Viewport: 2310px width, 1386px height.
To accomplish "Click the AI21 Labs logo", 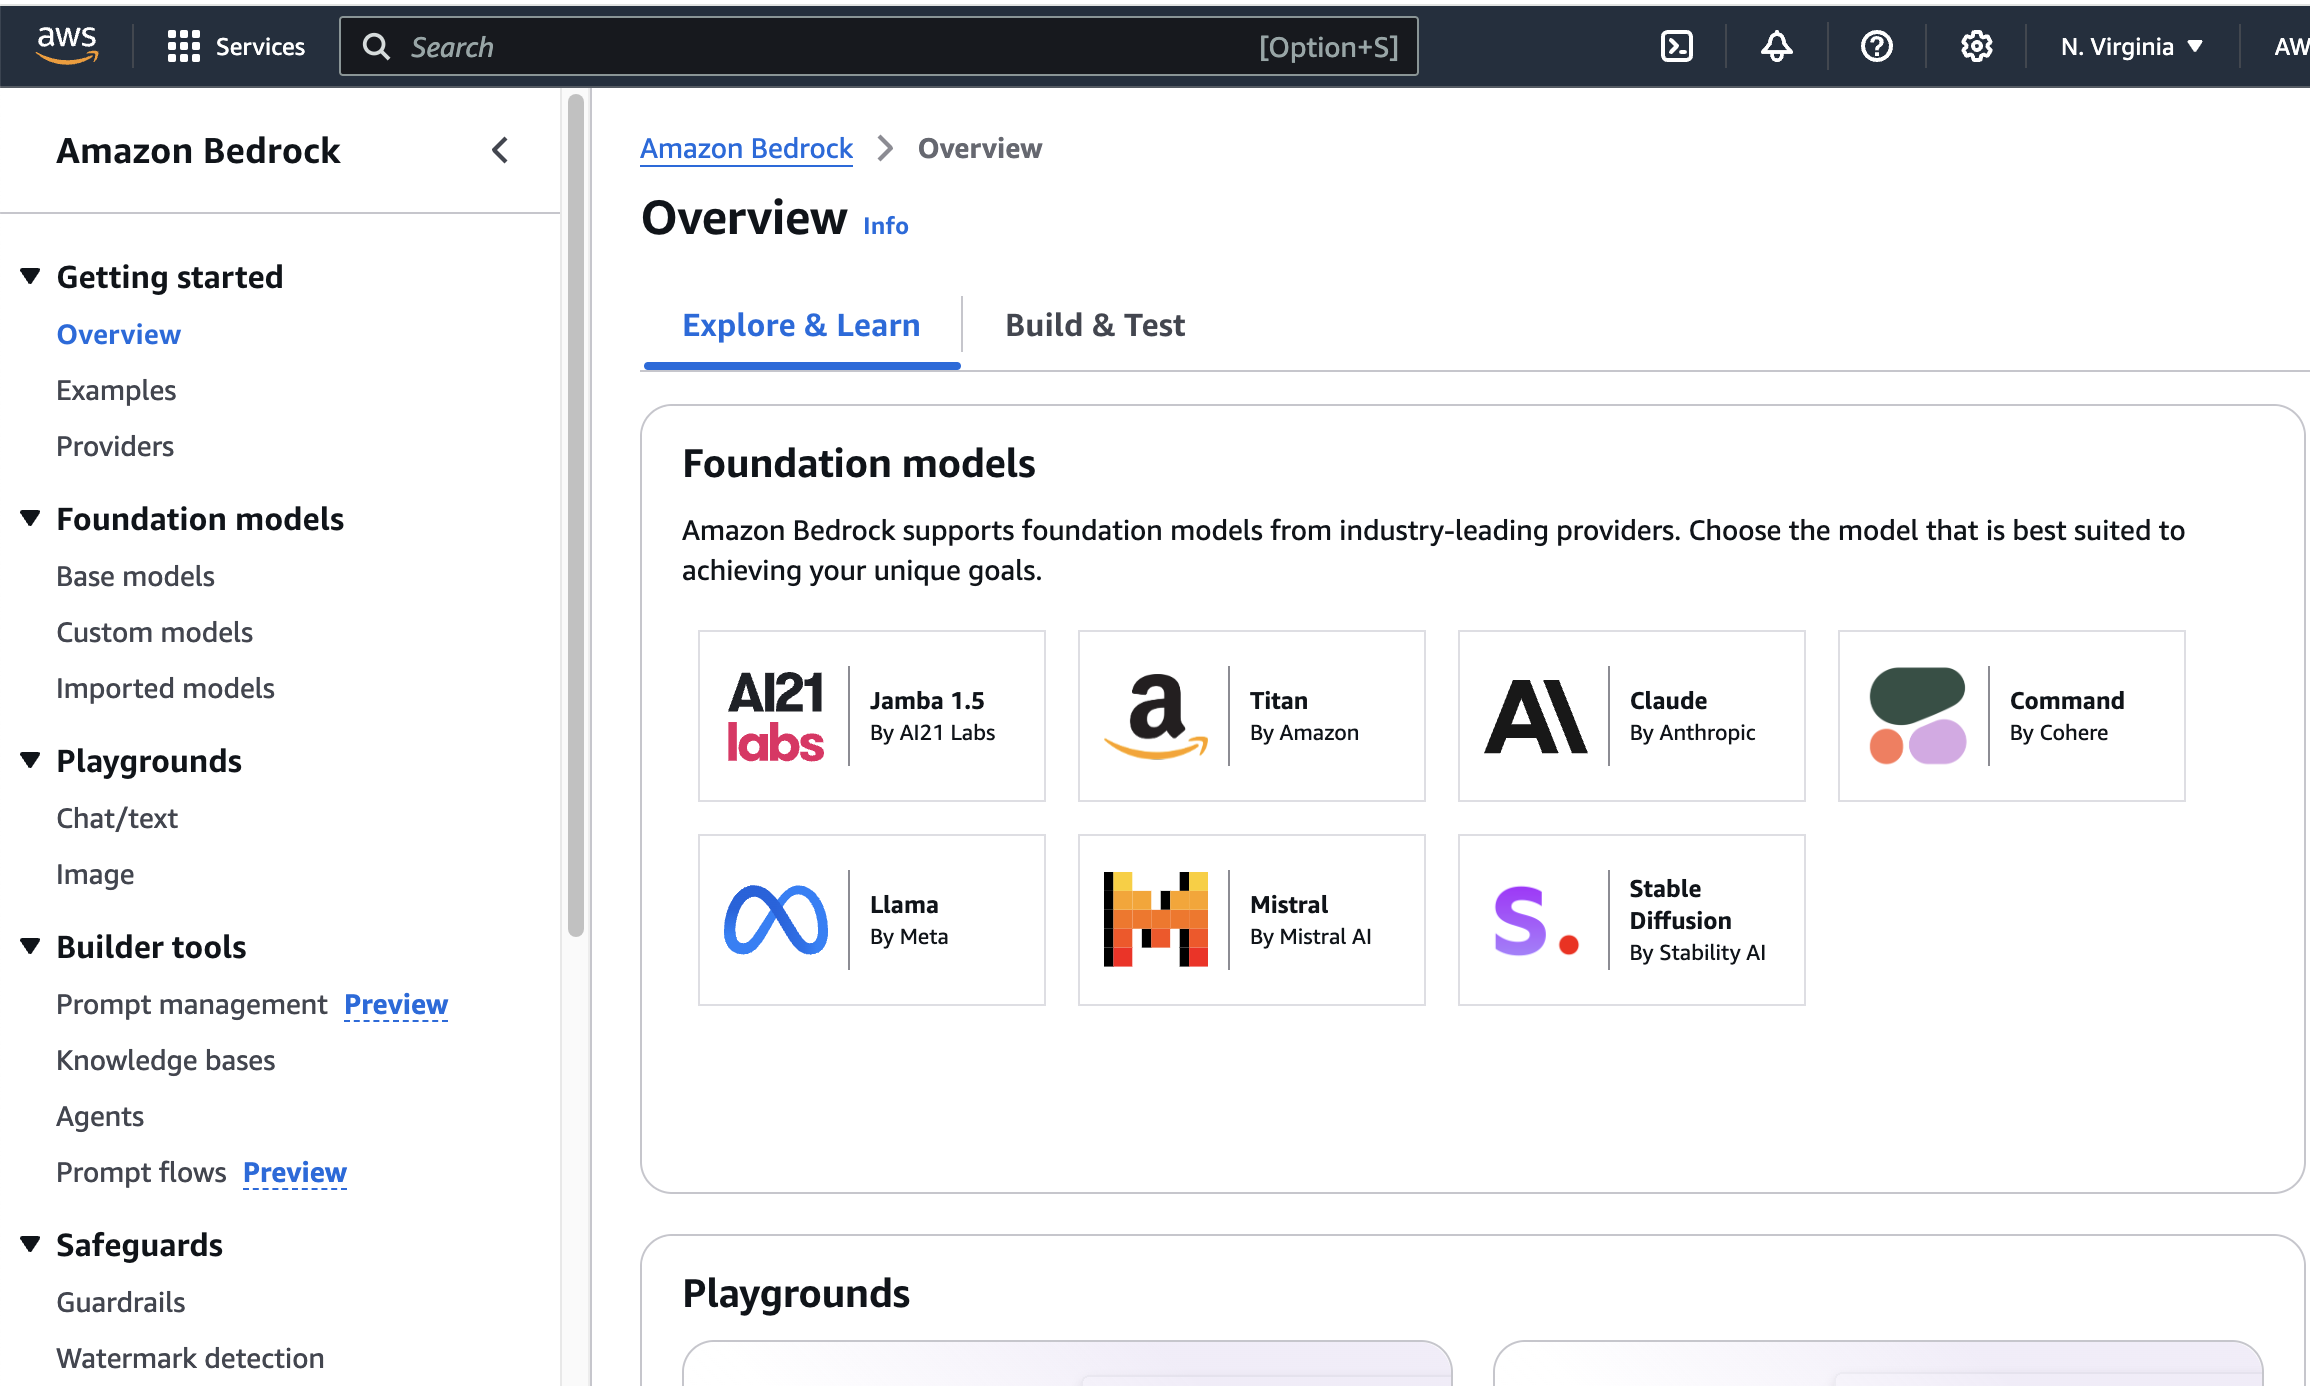I will pos(776,716).
